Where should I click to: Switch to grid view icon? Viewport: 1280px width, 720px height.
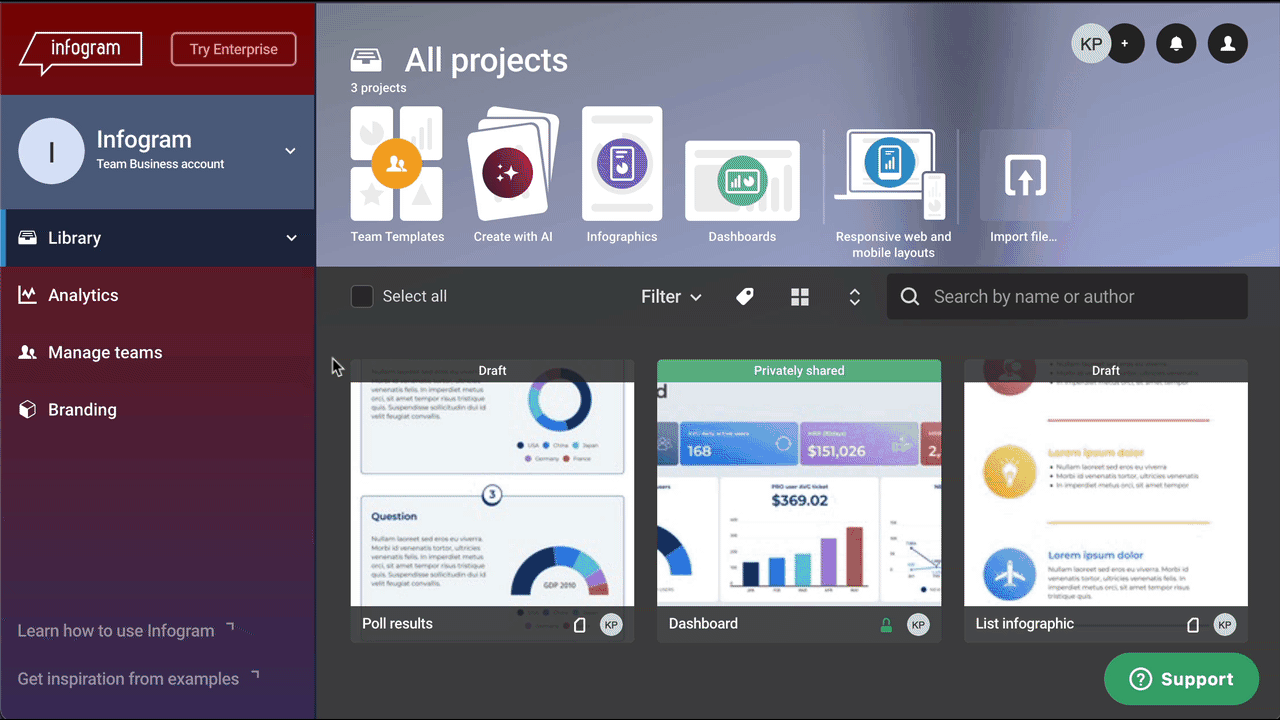pyautogui.click(x=800, y=297)
